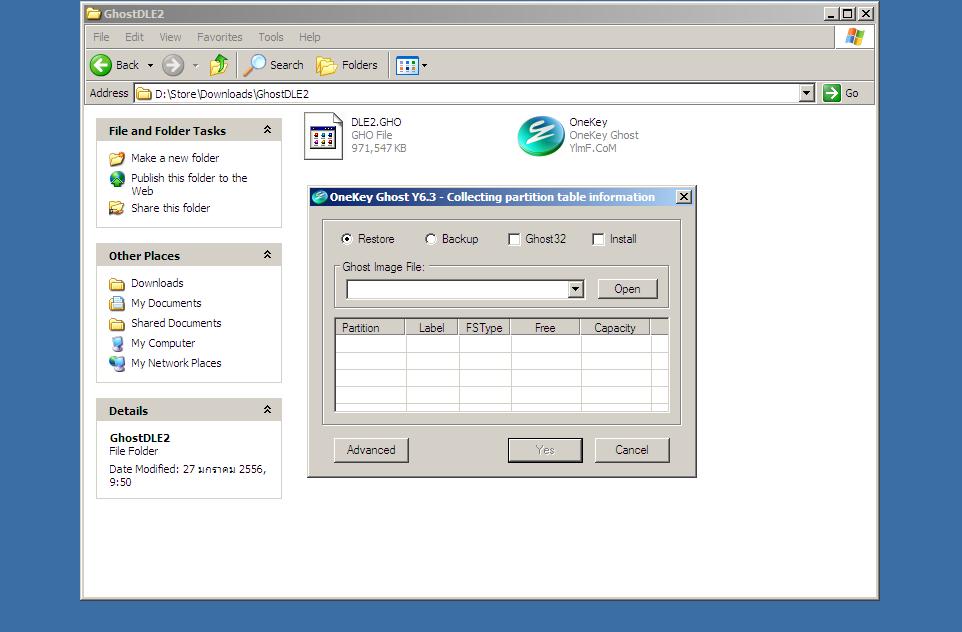Click the FSType column header
This screenshot has height=632, width=962.
(484, 328)
